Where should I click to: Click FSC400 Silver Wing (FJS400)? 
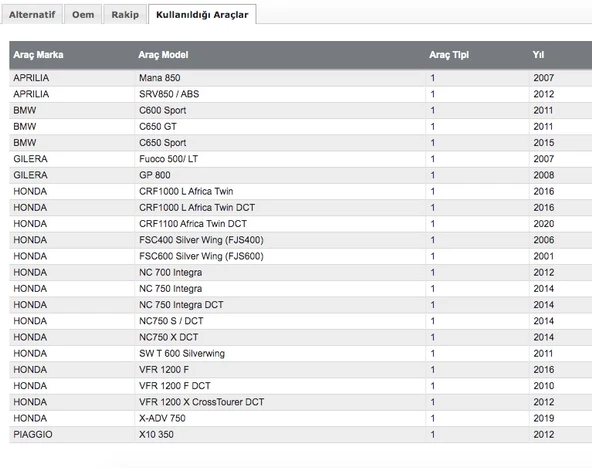click(x=201, y=240)
